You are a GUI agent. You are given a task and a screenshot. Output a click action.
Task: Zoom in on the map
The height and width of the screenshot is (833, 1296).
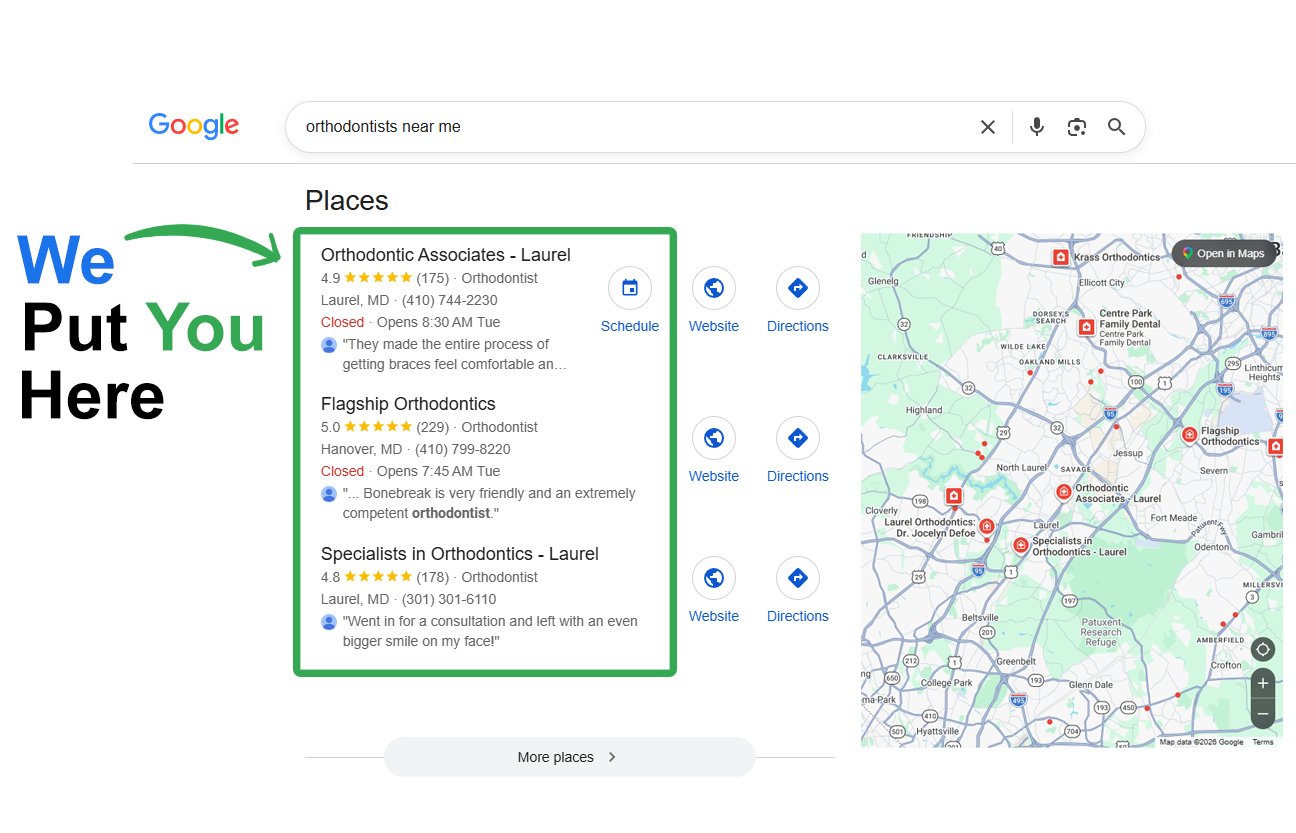1263,684
